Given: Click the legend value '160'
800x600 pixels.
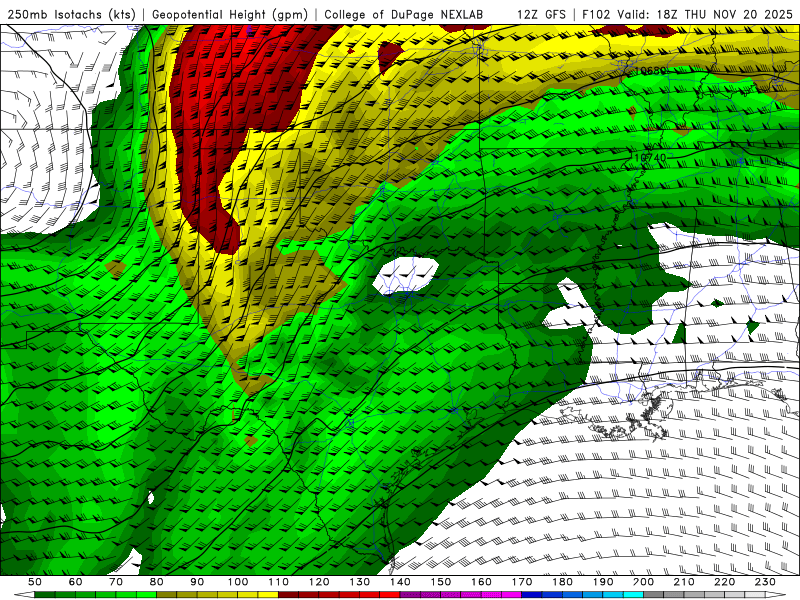Looking at the screenshot, I should pos(481,582).
